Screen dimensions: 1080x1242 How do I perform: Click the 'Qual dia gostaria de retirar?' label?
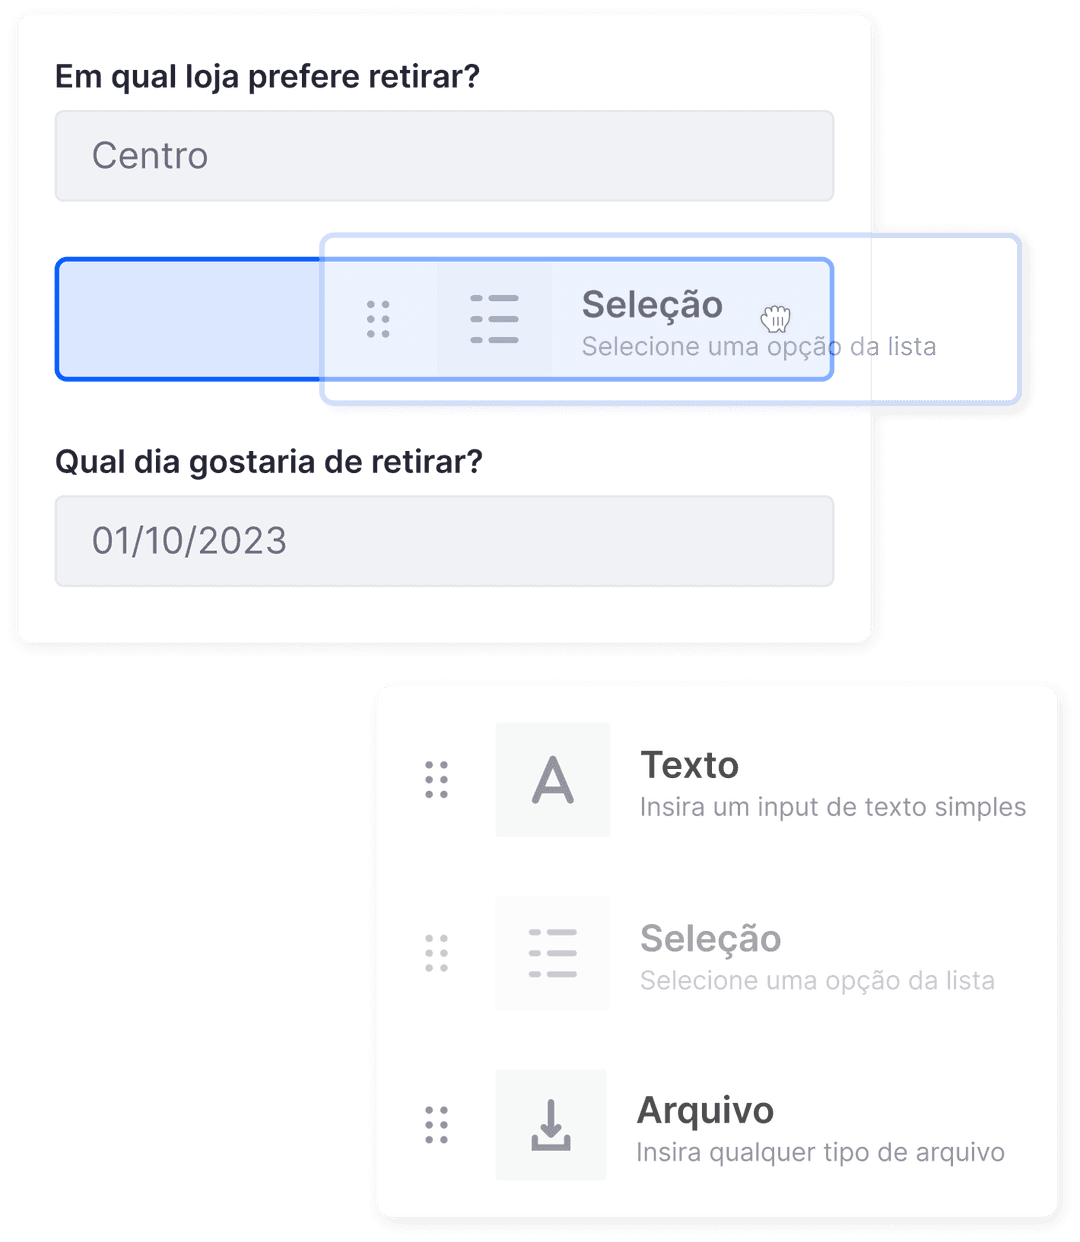click(268, 462)
